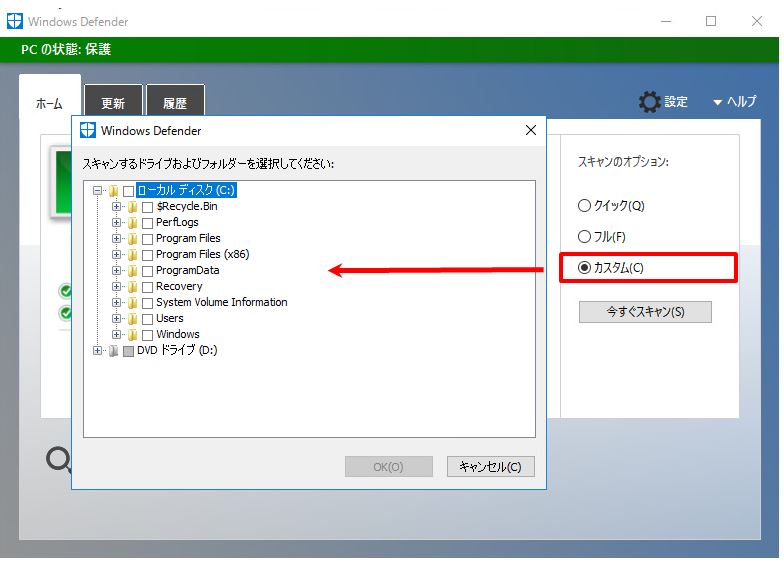The width and height of the screenshot is (784, 562).
Task: Click folder icon next to Users
Action: (x=132, y=318)
